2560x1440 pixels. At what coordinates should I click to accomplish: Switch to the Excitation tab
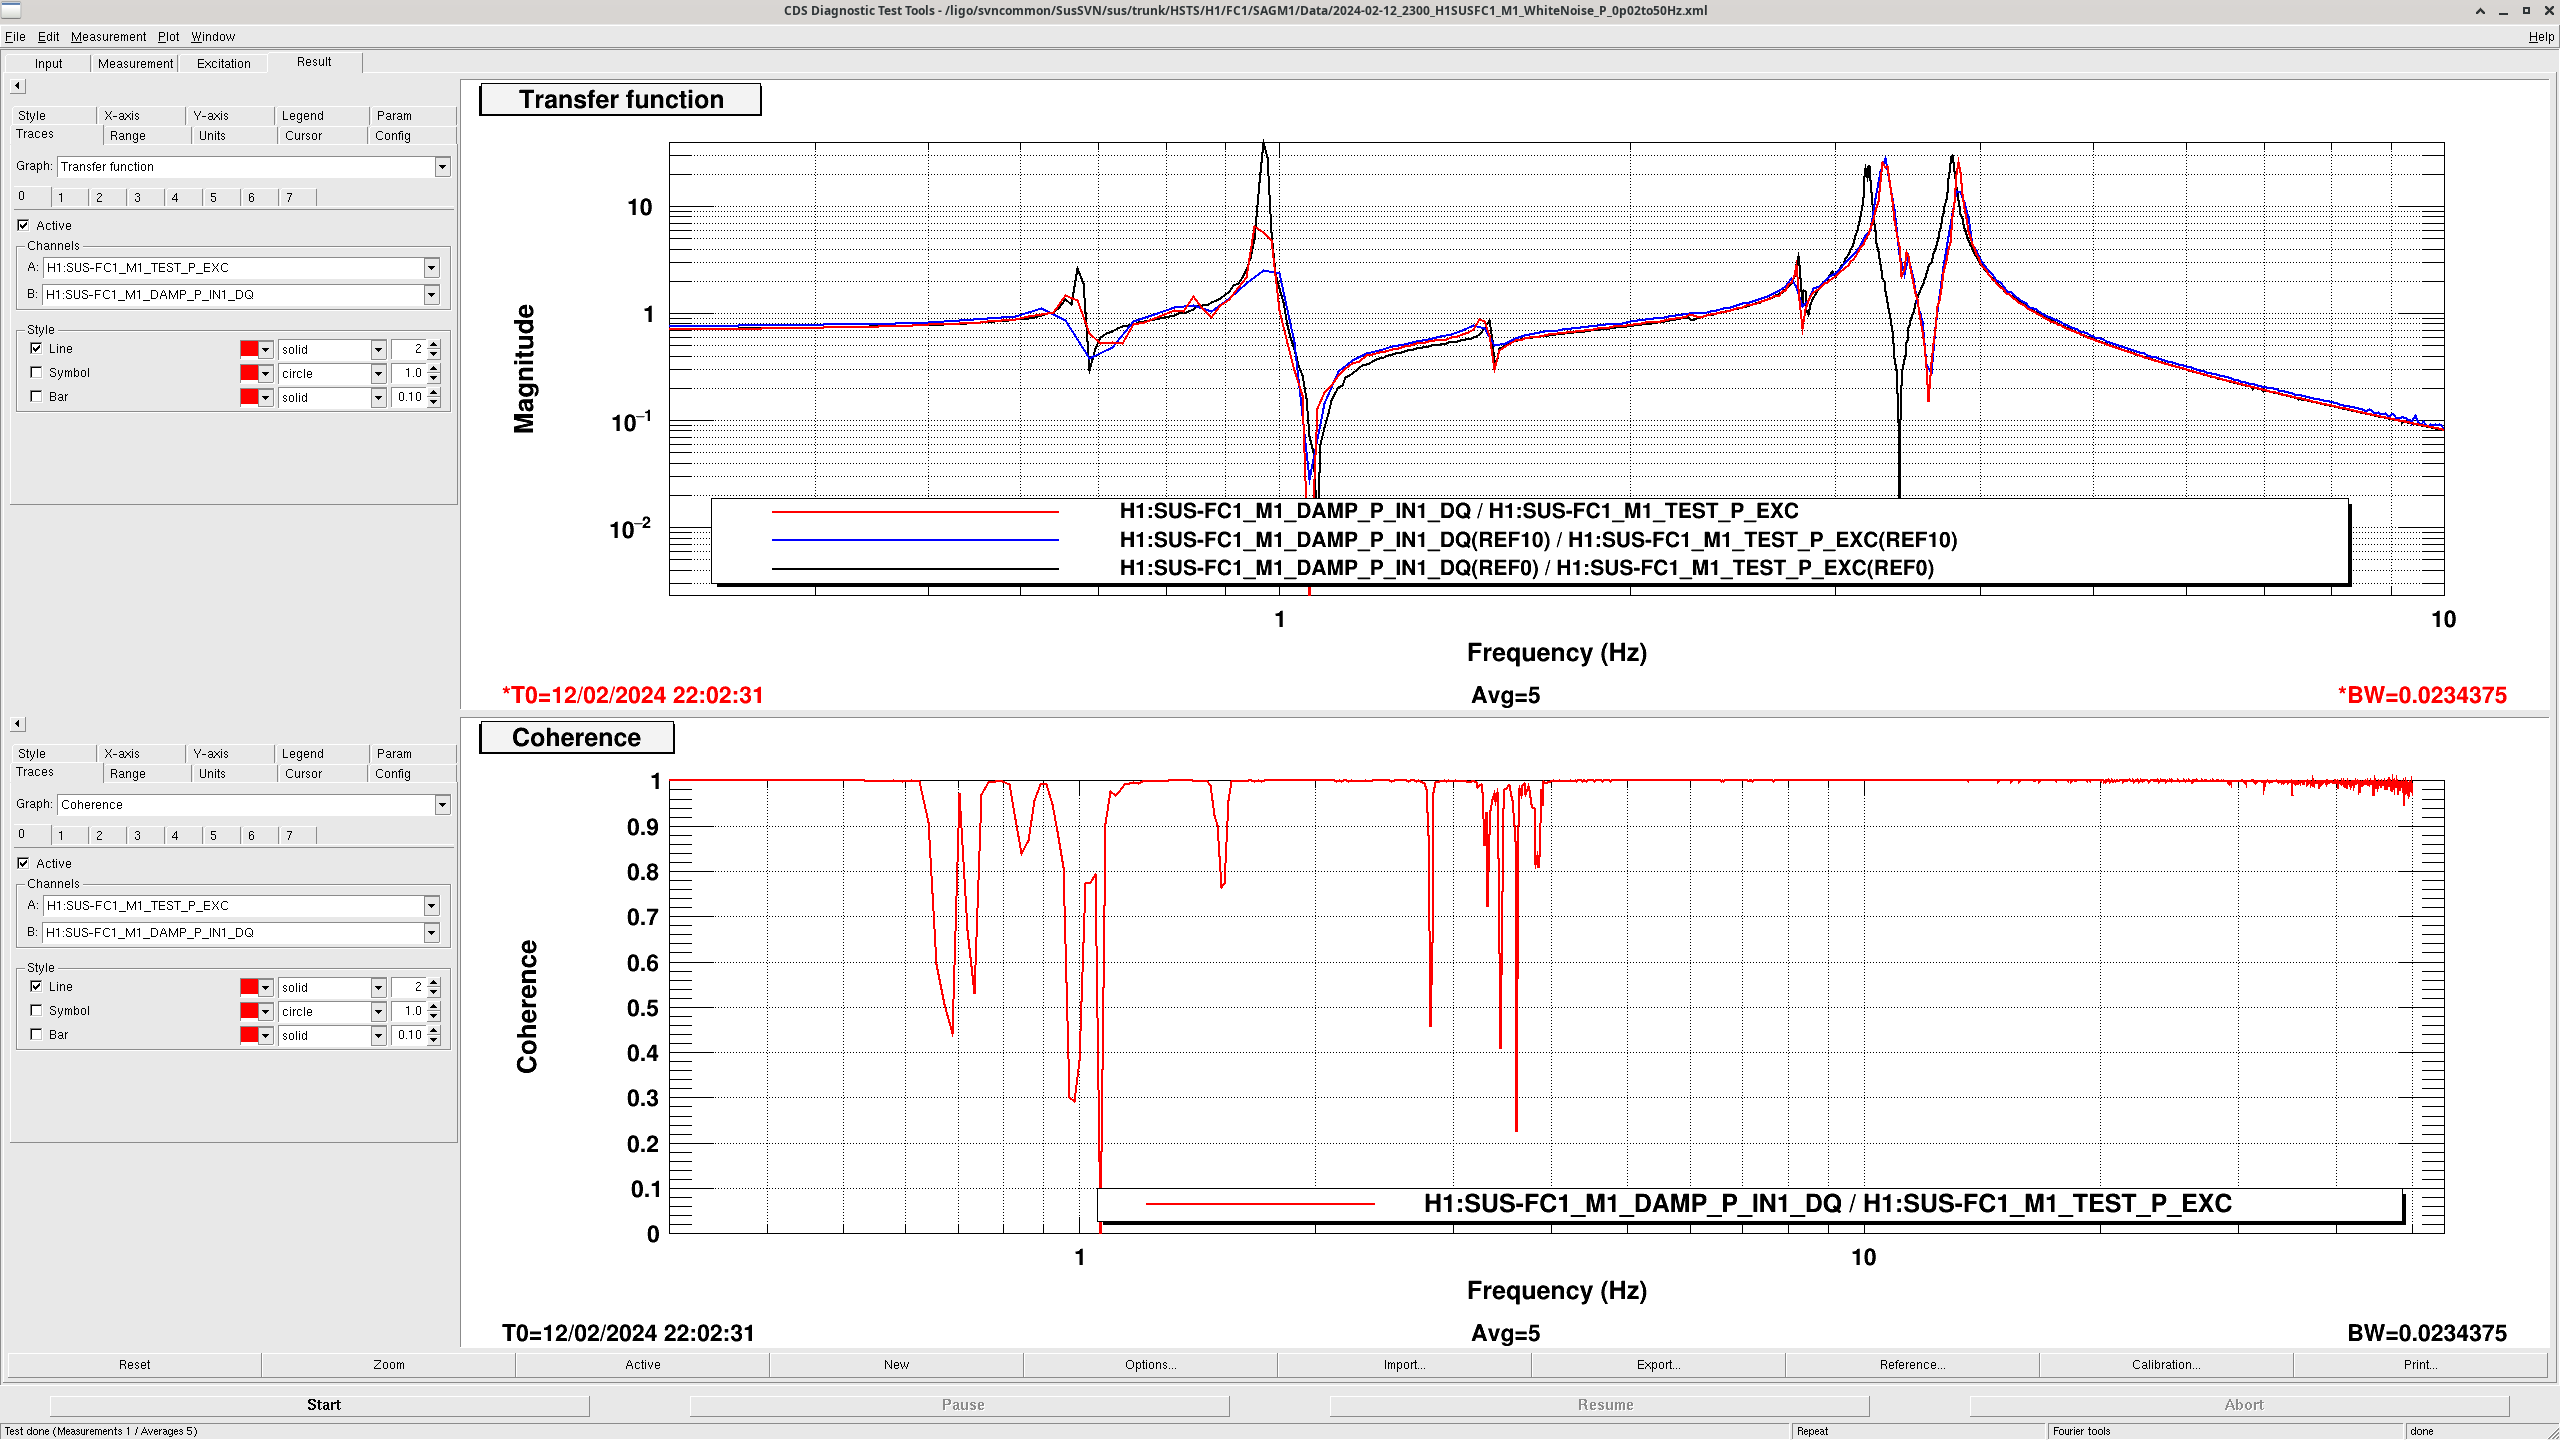[223, 63]
